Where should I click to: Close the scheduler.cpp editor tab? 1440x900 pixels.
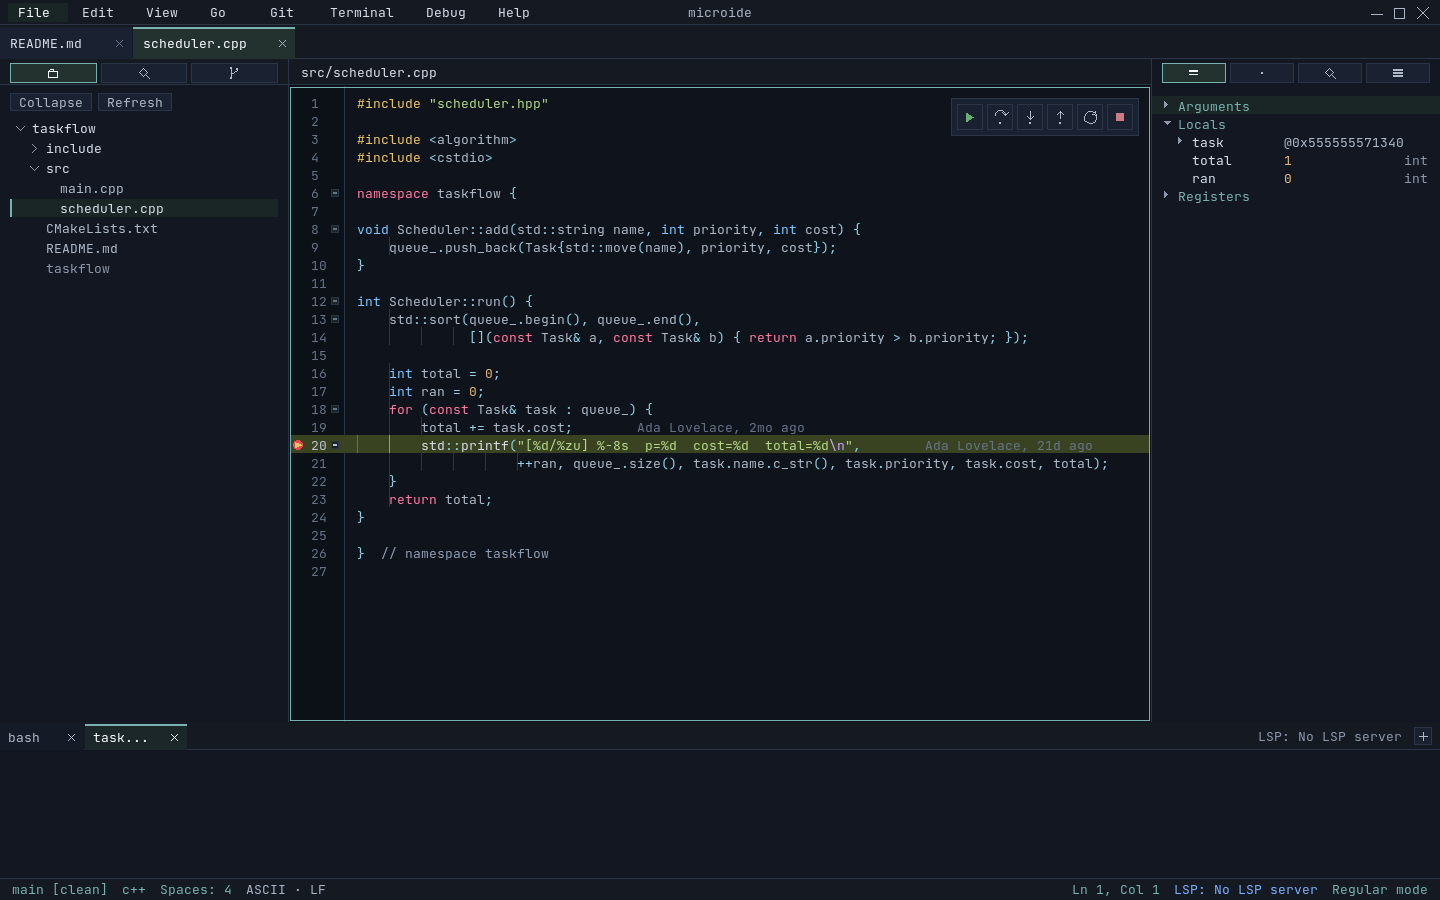click(x=282, y=44)
